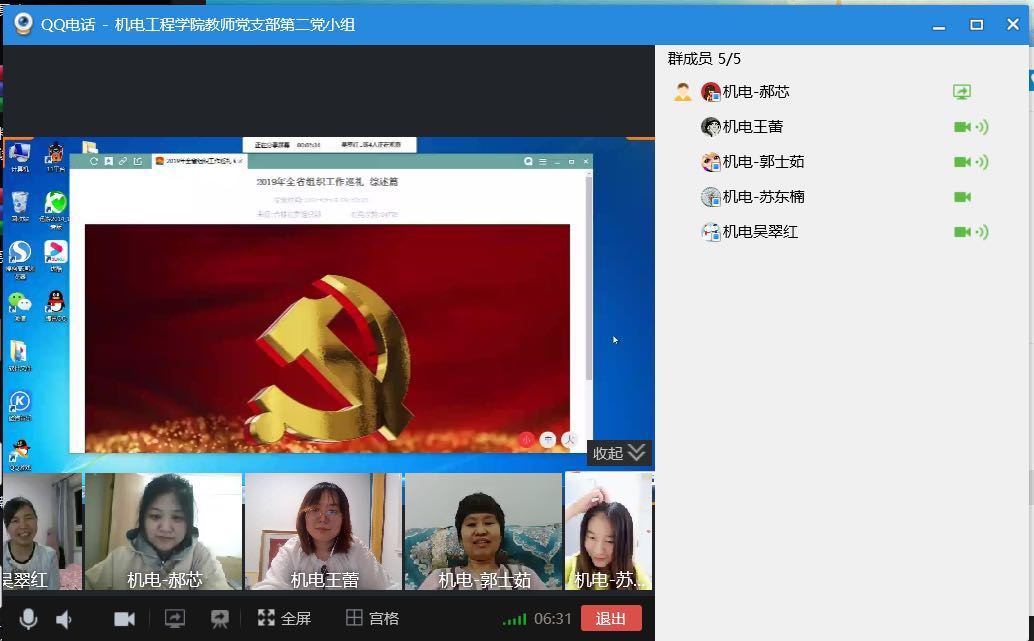Click the green signal strength indicator

coord(514,620)
